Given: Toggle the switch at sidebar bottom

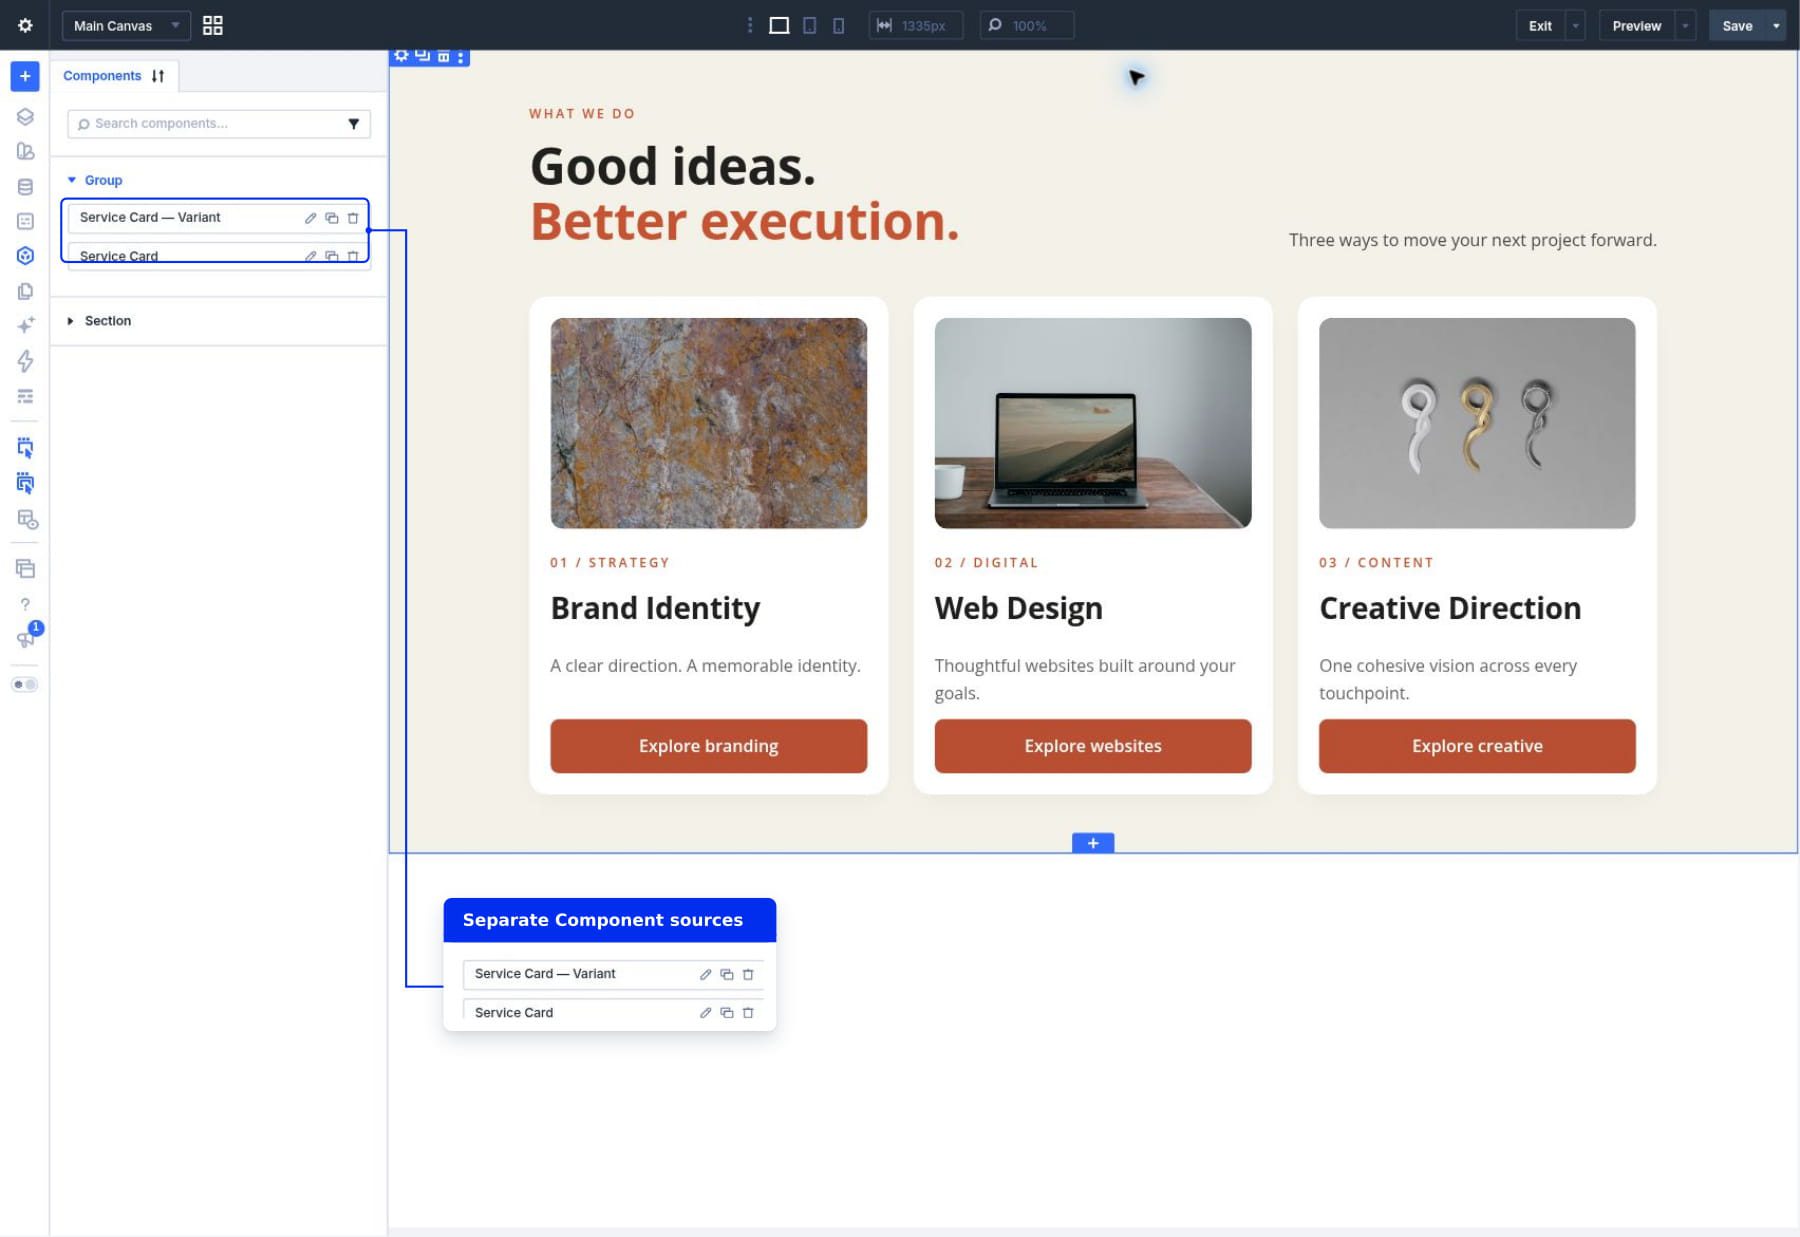Looking at the screenshot, I should coord(25,684).
